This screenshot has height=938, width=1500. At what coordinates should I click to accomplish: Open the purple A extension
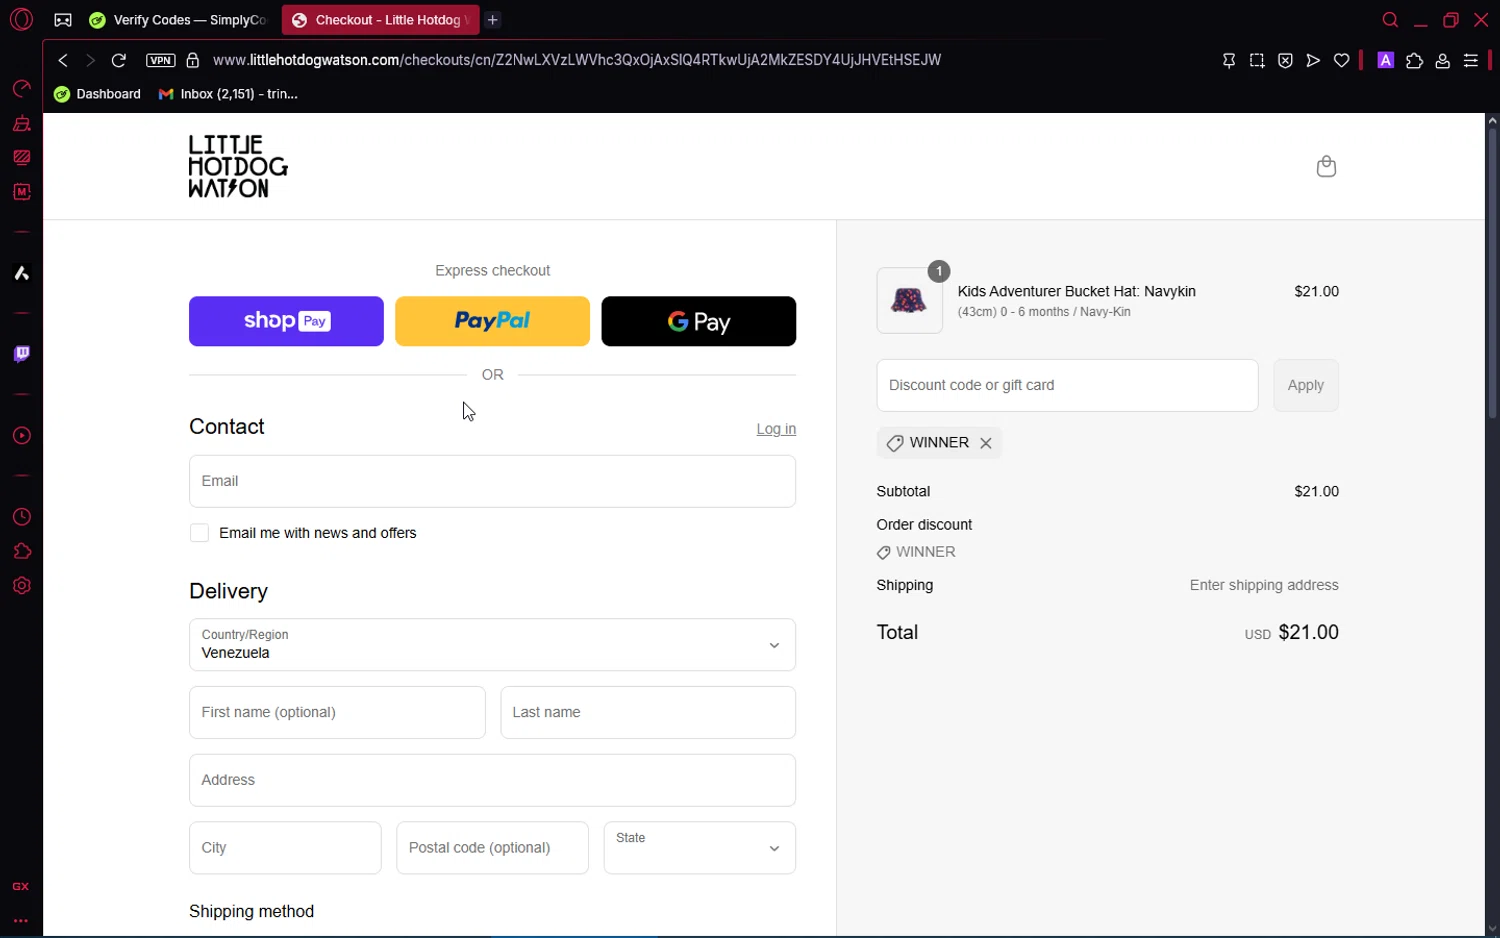pyautogui.click(x=1385, y=60)
